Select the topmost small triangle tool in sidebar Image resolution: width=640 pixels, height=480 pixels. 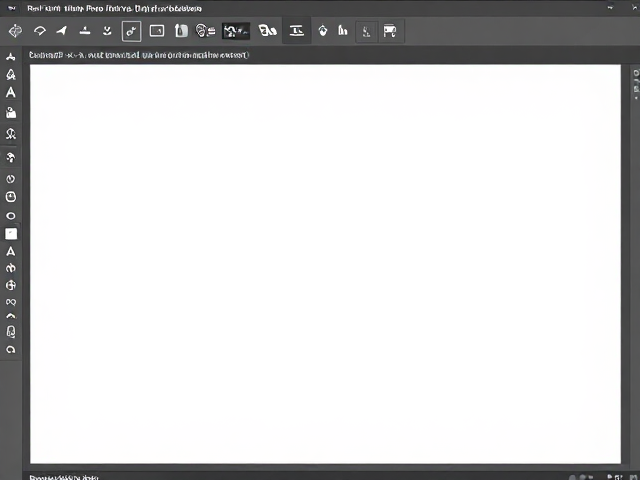(x=11, y=57)
